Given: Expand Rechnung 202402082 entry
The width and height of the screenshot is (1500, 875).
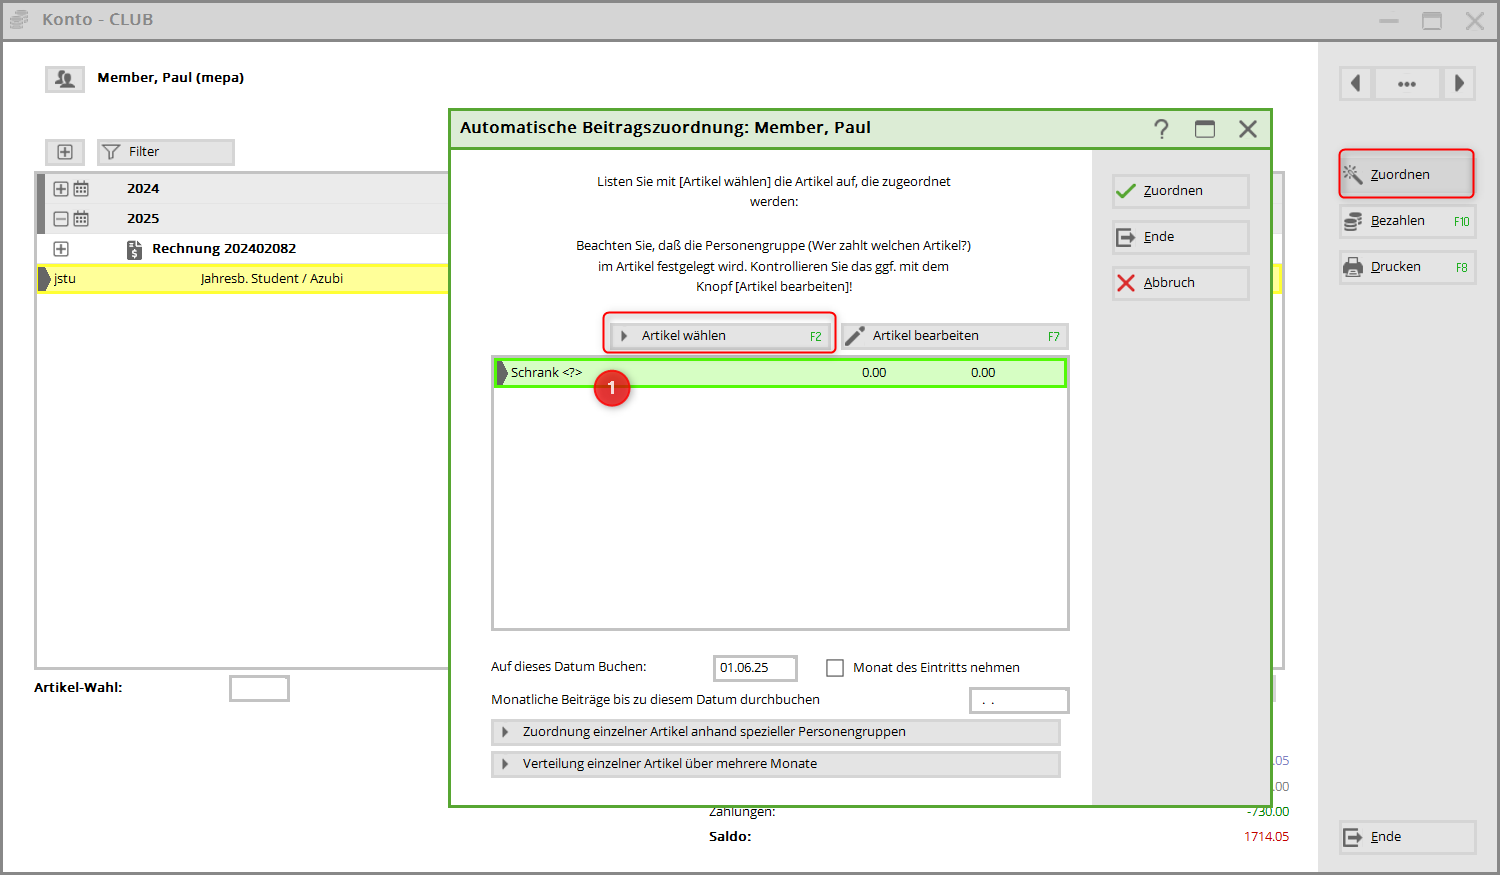Looking at the screenshot, I should tap(61, 249).
